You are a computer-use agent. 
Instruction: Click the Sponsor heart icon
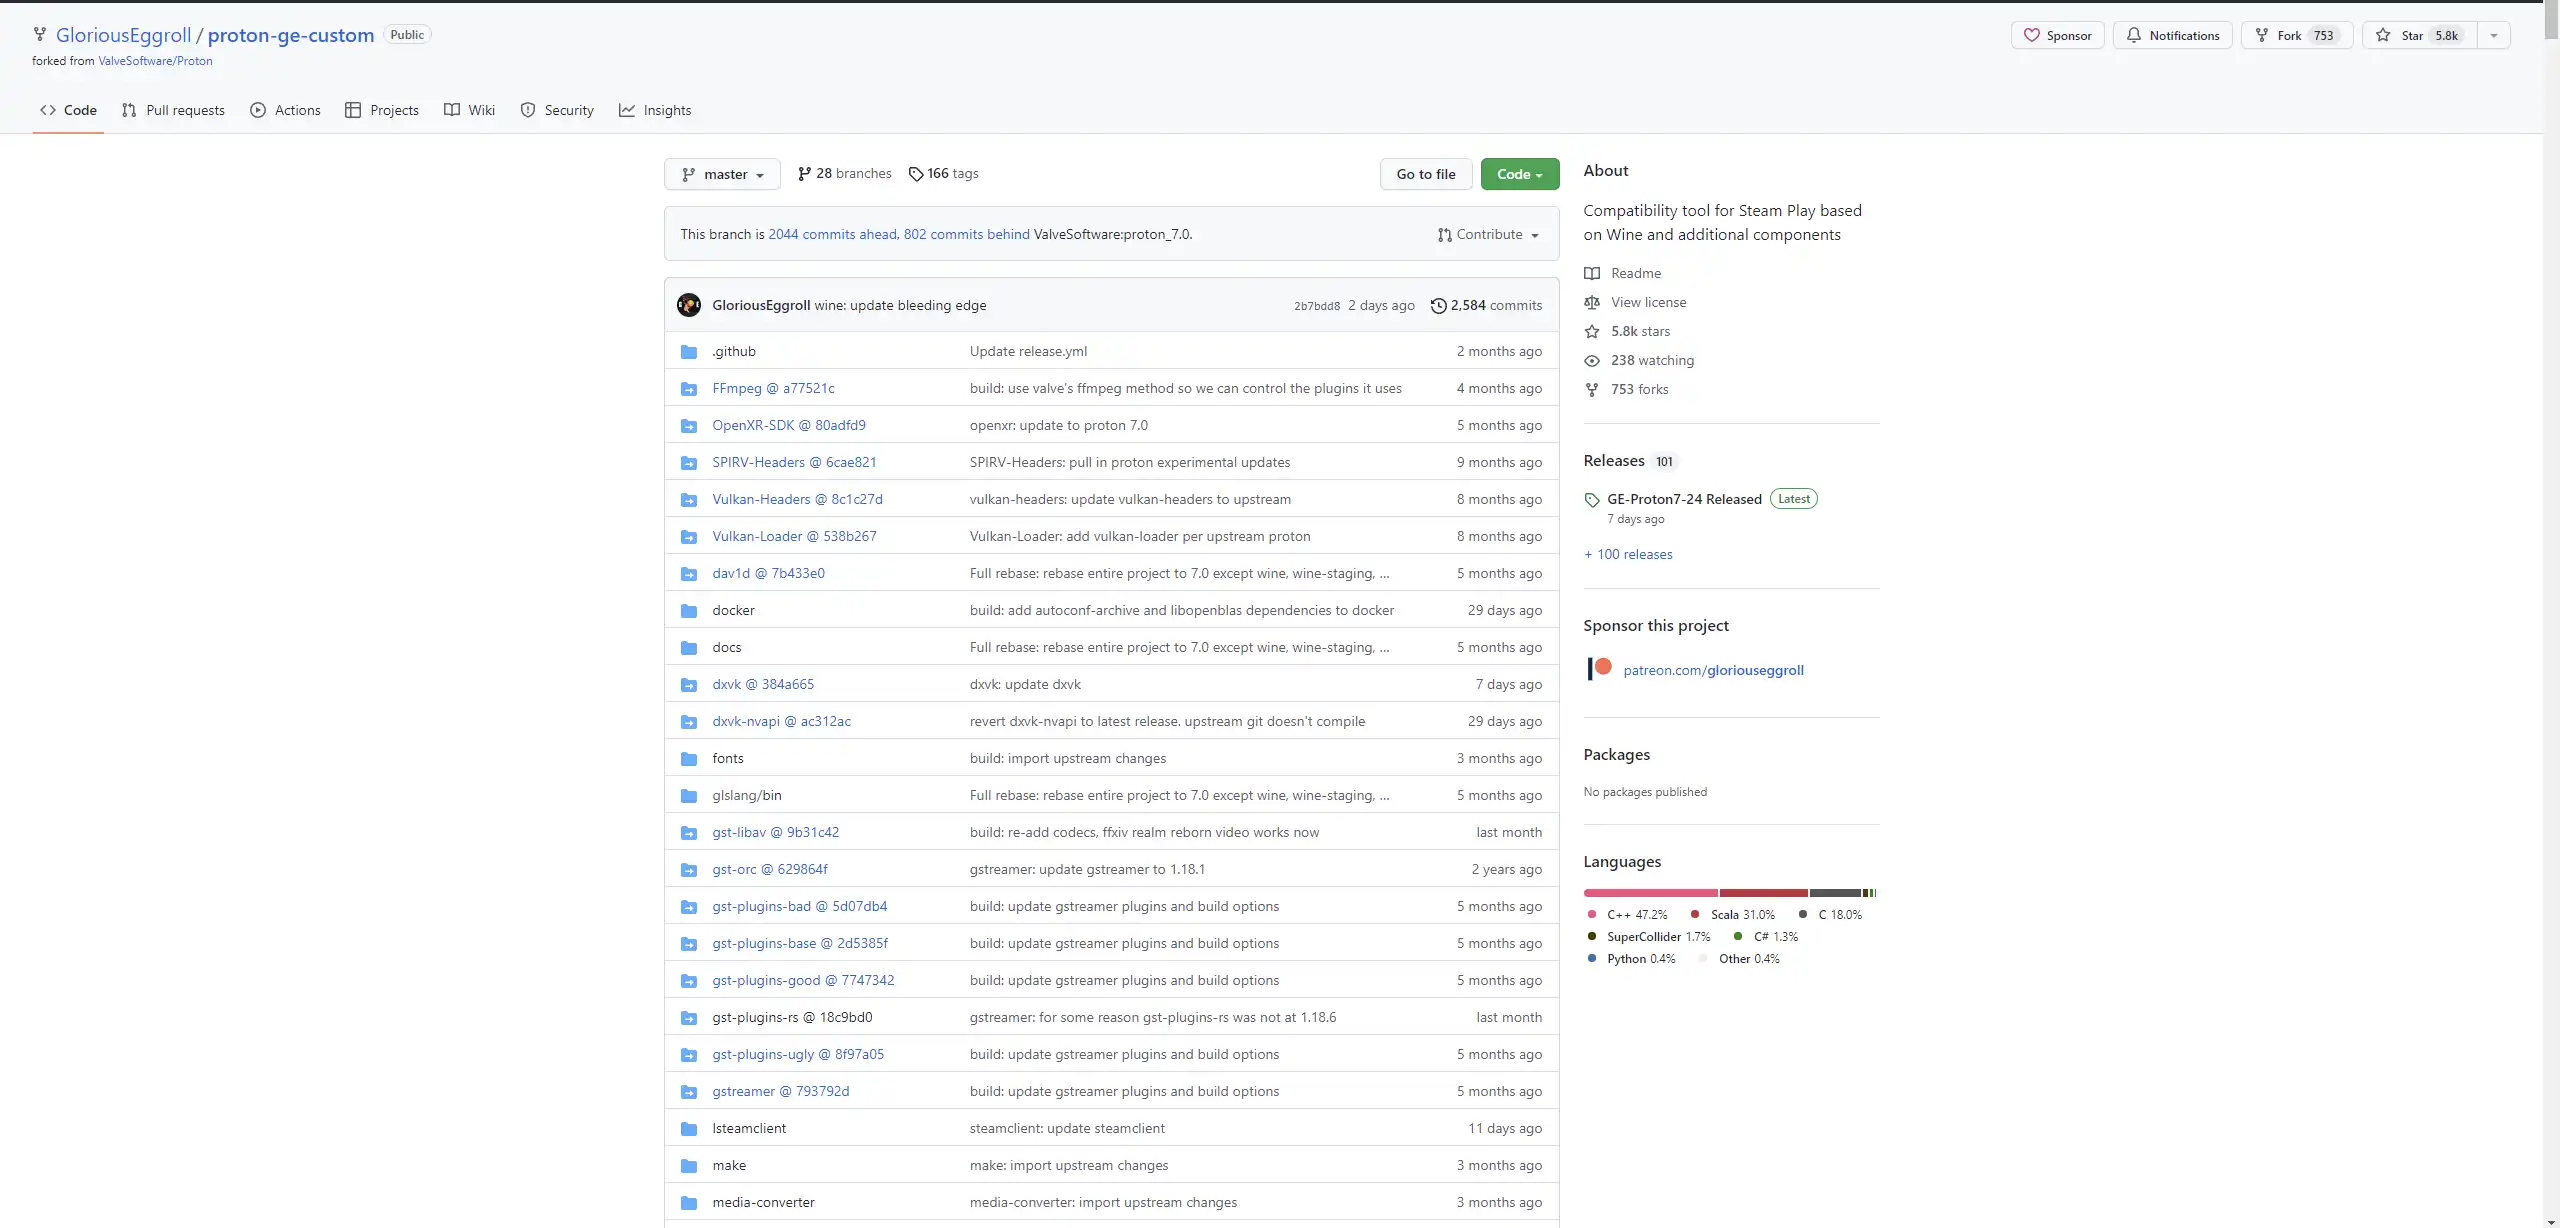pos(2031,35)
